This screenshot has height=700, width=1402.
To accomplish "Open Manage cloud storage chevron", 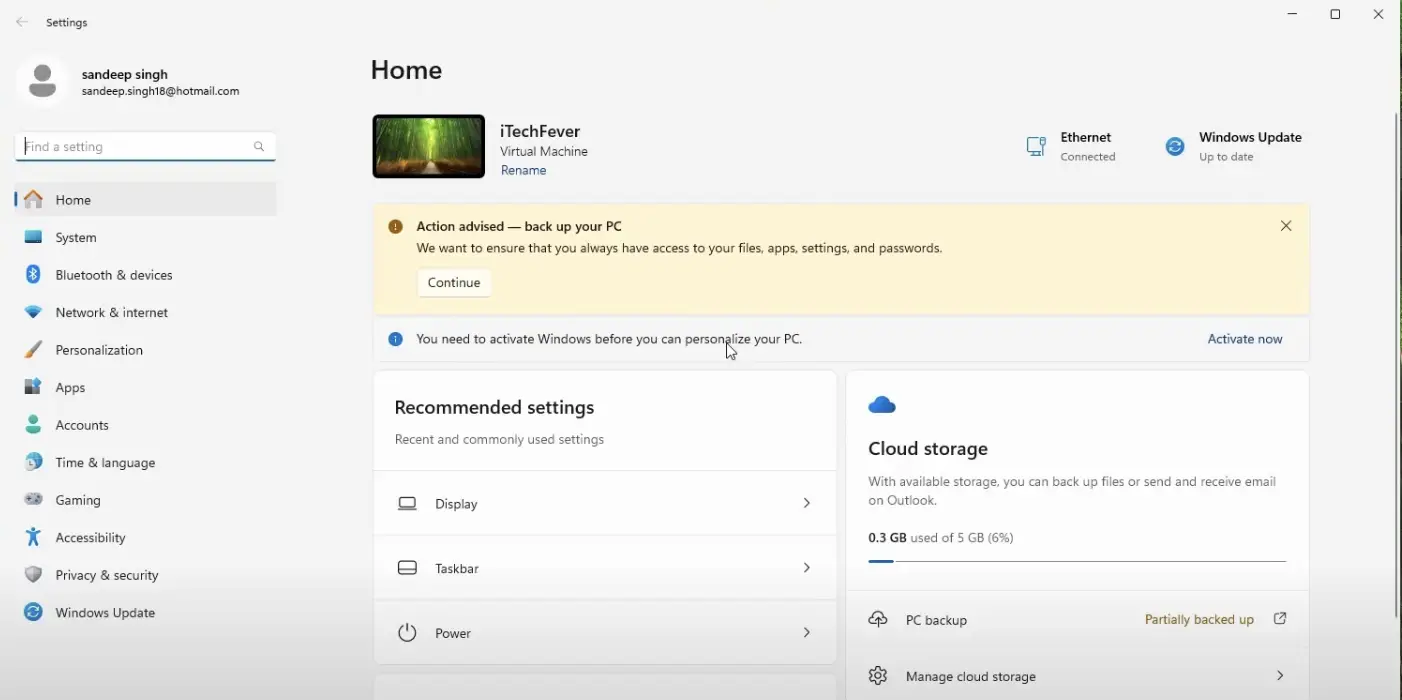I will coord(1280,676).
